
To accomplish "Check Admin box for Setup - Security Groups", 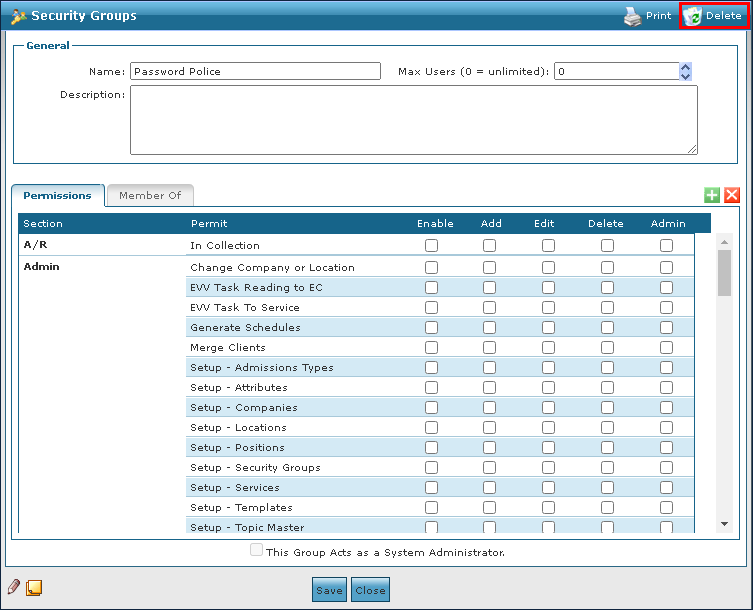I will point(666,468).
